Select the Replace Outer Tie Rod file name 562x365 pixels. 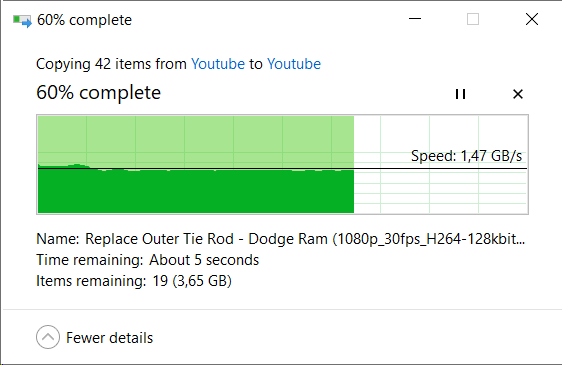pos(305,239)
